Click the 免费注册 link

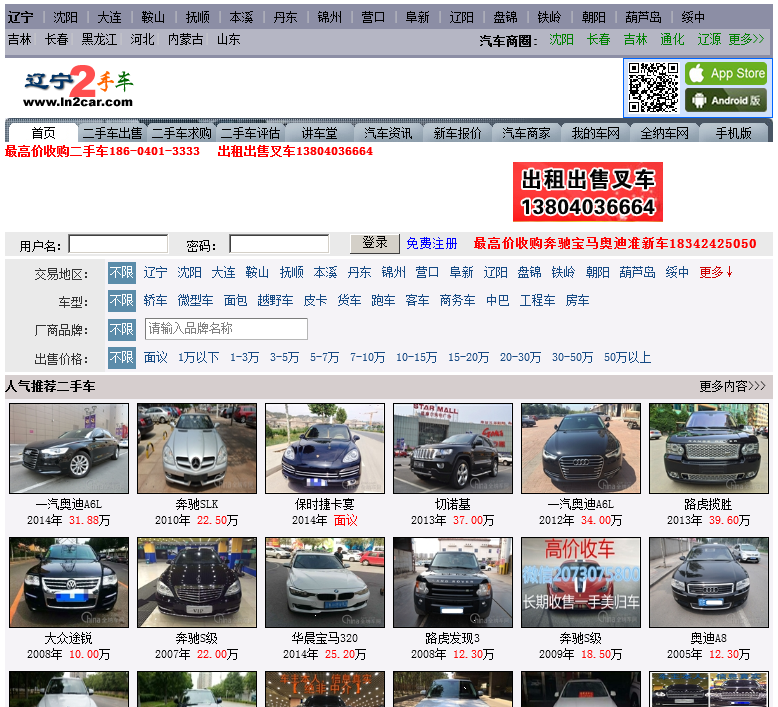coord(432,244)
